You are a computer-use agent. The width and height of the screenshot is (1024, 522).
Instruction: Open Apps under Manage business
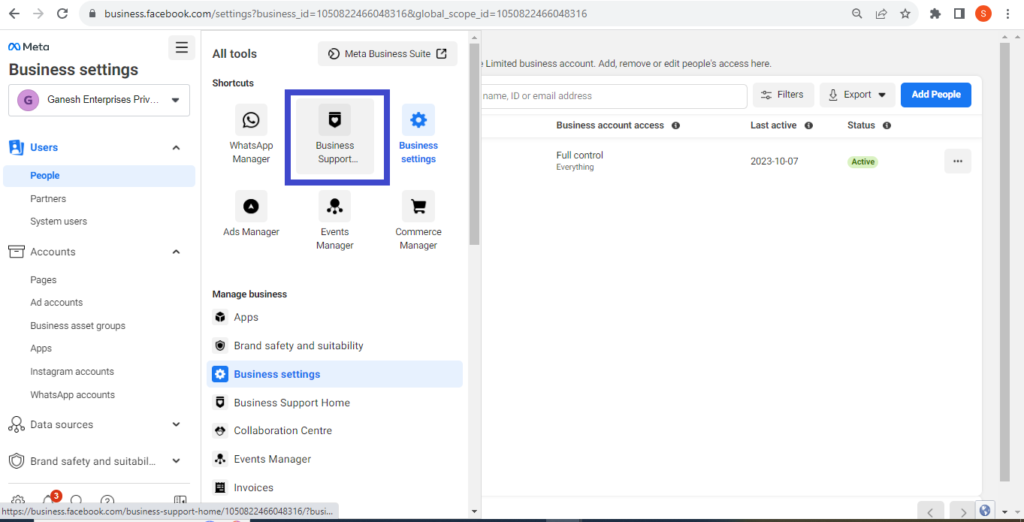coord(334,318)
